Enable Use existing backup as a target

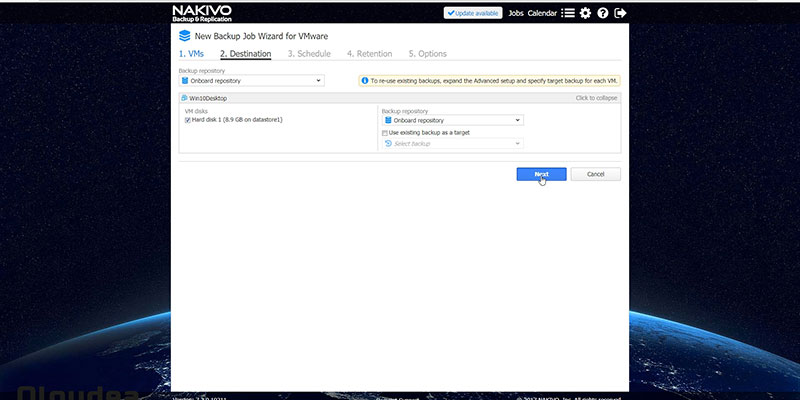tap(385, 133)
